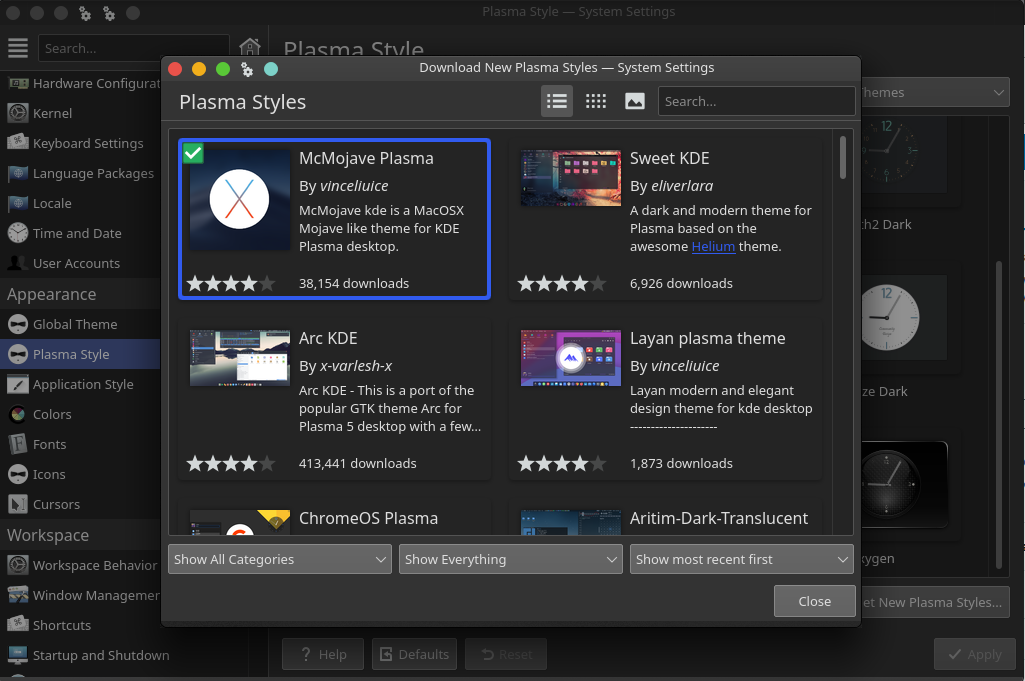Click the "38,154 downloads" text
The image size is (1025, 681).
[354, 283]
